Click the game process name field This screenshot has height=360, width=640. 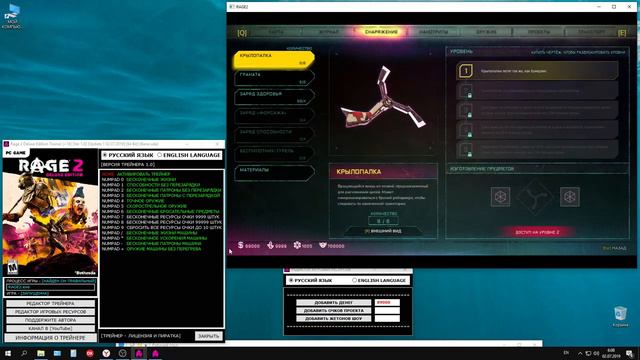point(50,287)
